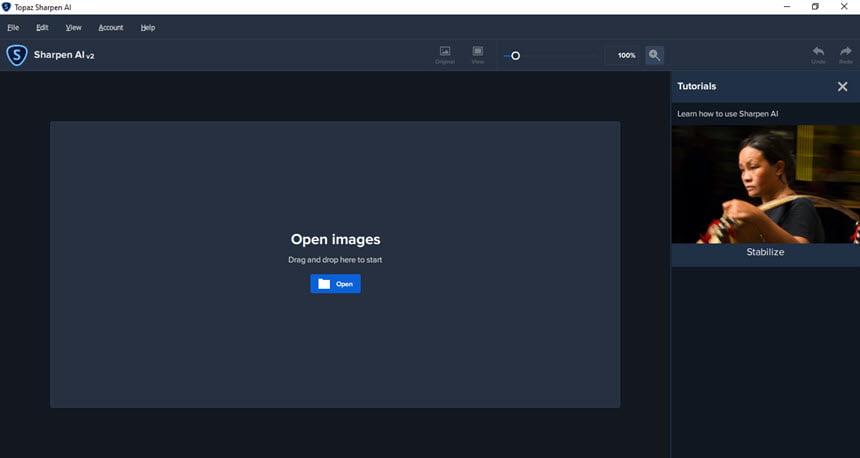Click the 'Open images' heading

pos(335,239)
